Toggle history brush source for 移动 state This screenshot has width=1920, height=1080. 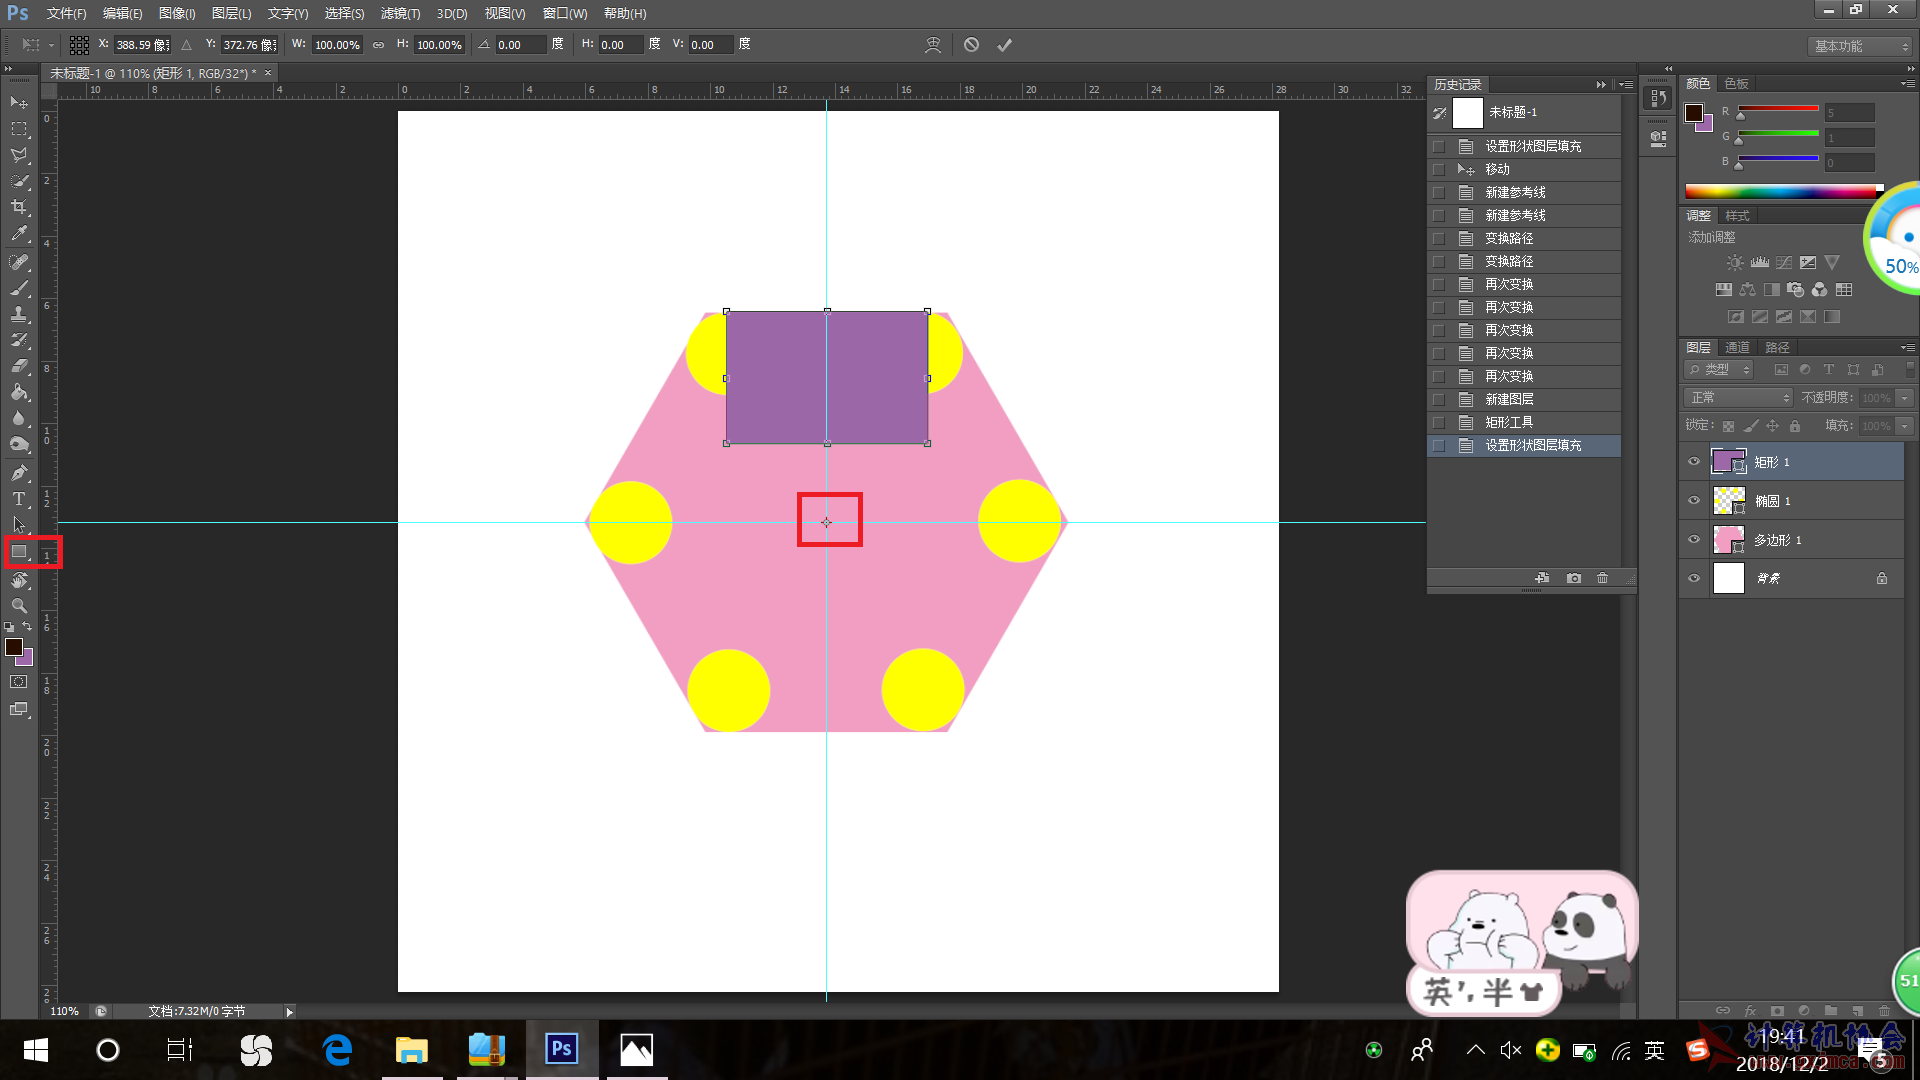[1439, 170]
